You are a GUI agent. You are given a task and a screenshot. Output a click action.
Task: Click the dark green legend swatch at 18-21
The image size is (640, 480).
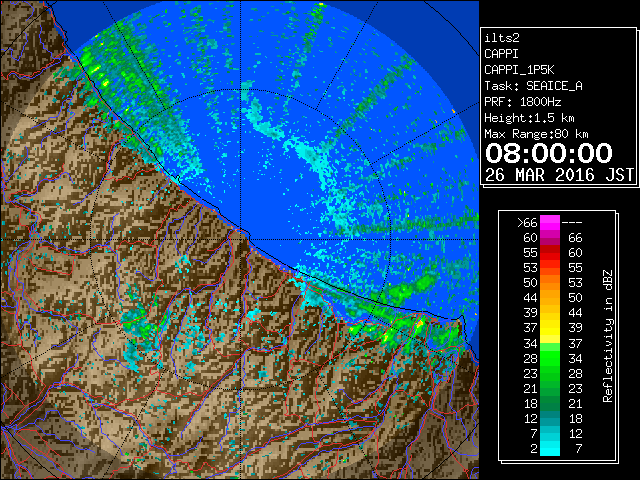coord(550,403)
